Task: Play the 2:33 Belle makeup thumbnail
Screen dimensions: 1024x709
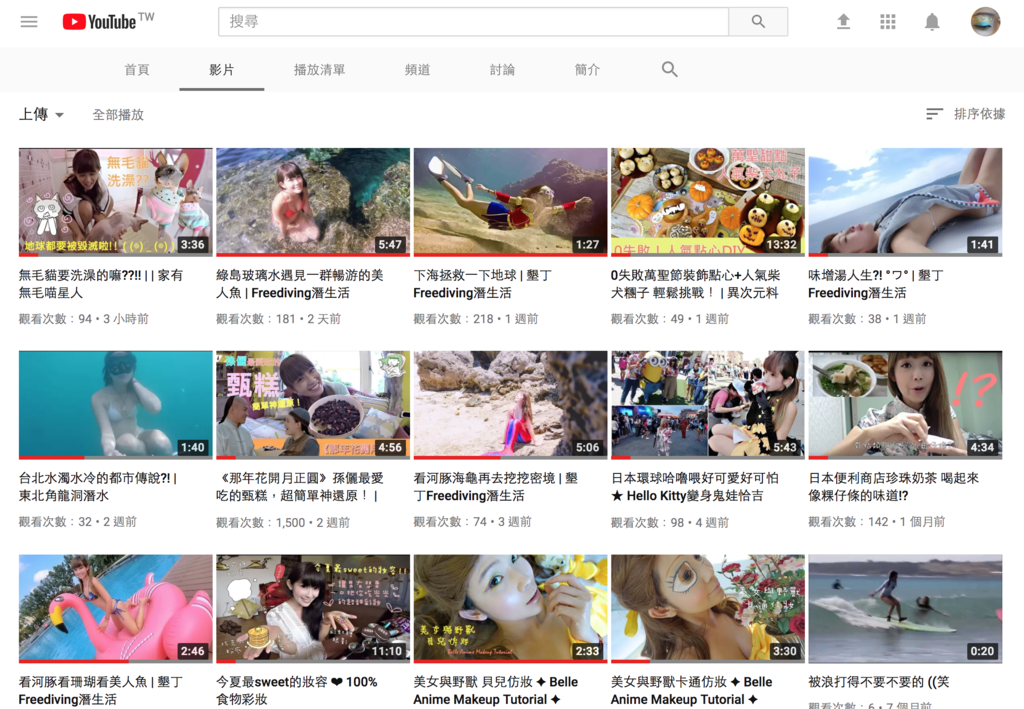Action: click(510, 608)
